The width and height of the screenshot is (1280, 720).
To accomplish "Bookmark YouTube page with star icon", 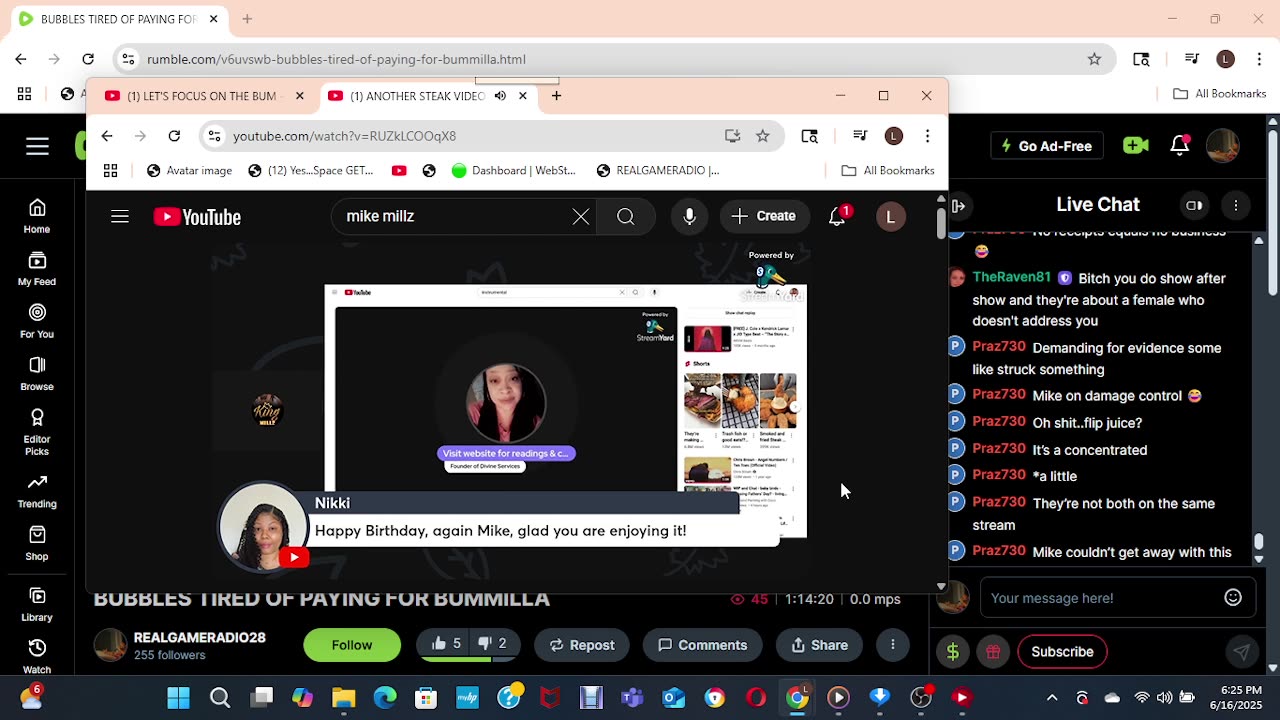I will click(763, 136).
